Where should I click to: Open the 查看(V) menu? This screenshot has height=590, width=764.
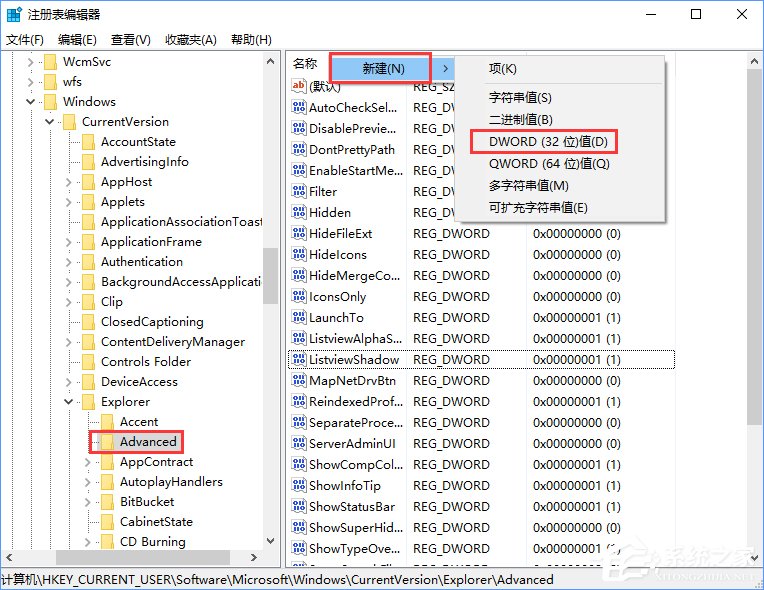(131, 39)
